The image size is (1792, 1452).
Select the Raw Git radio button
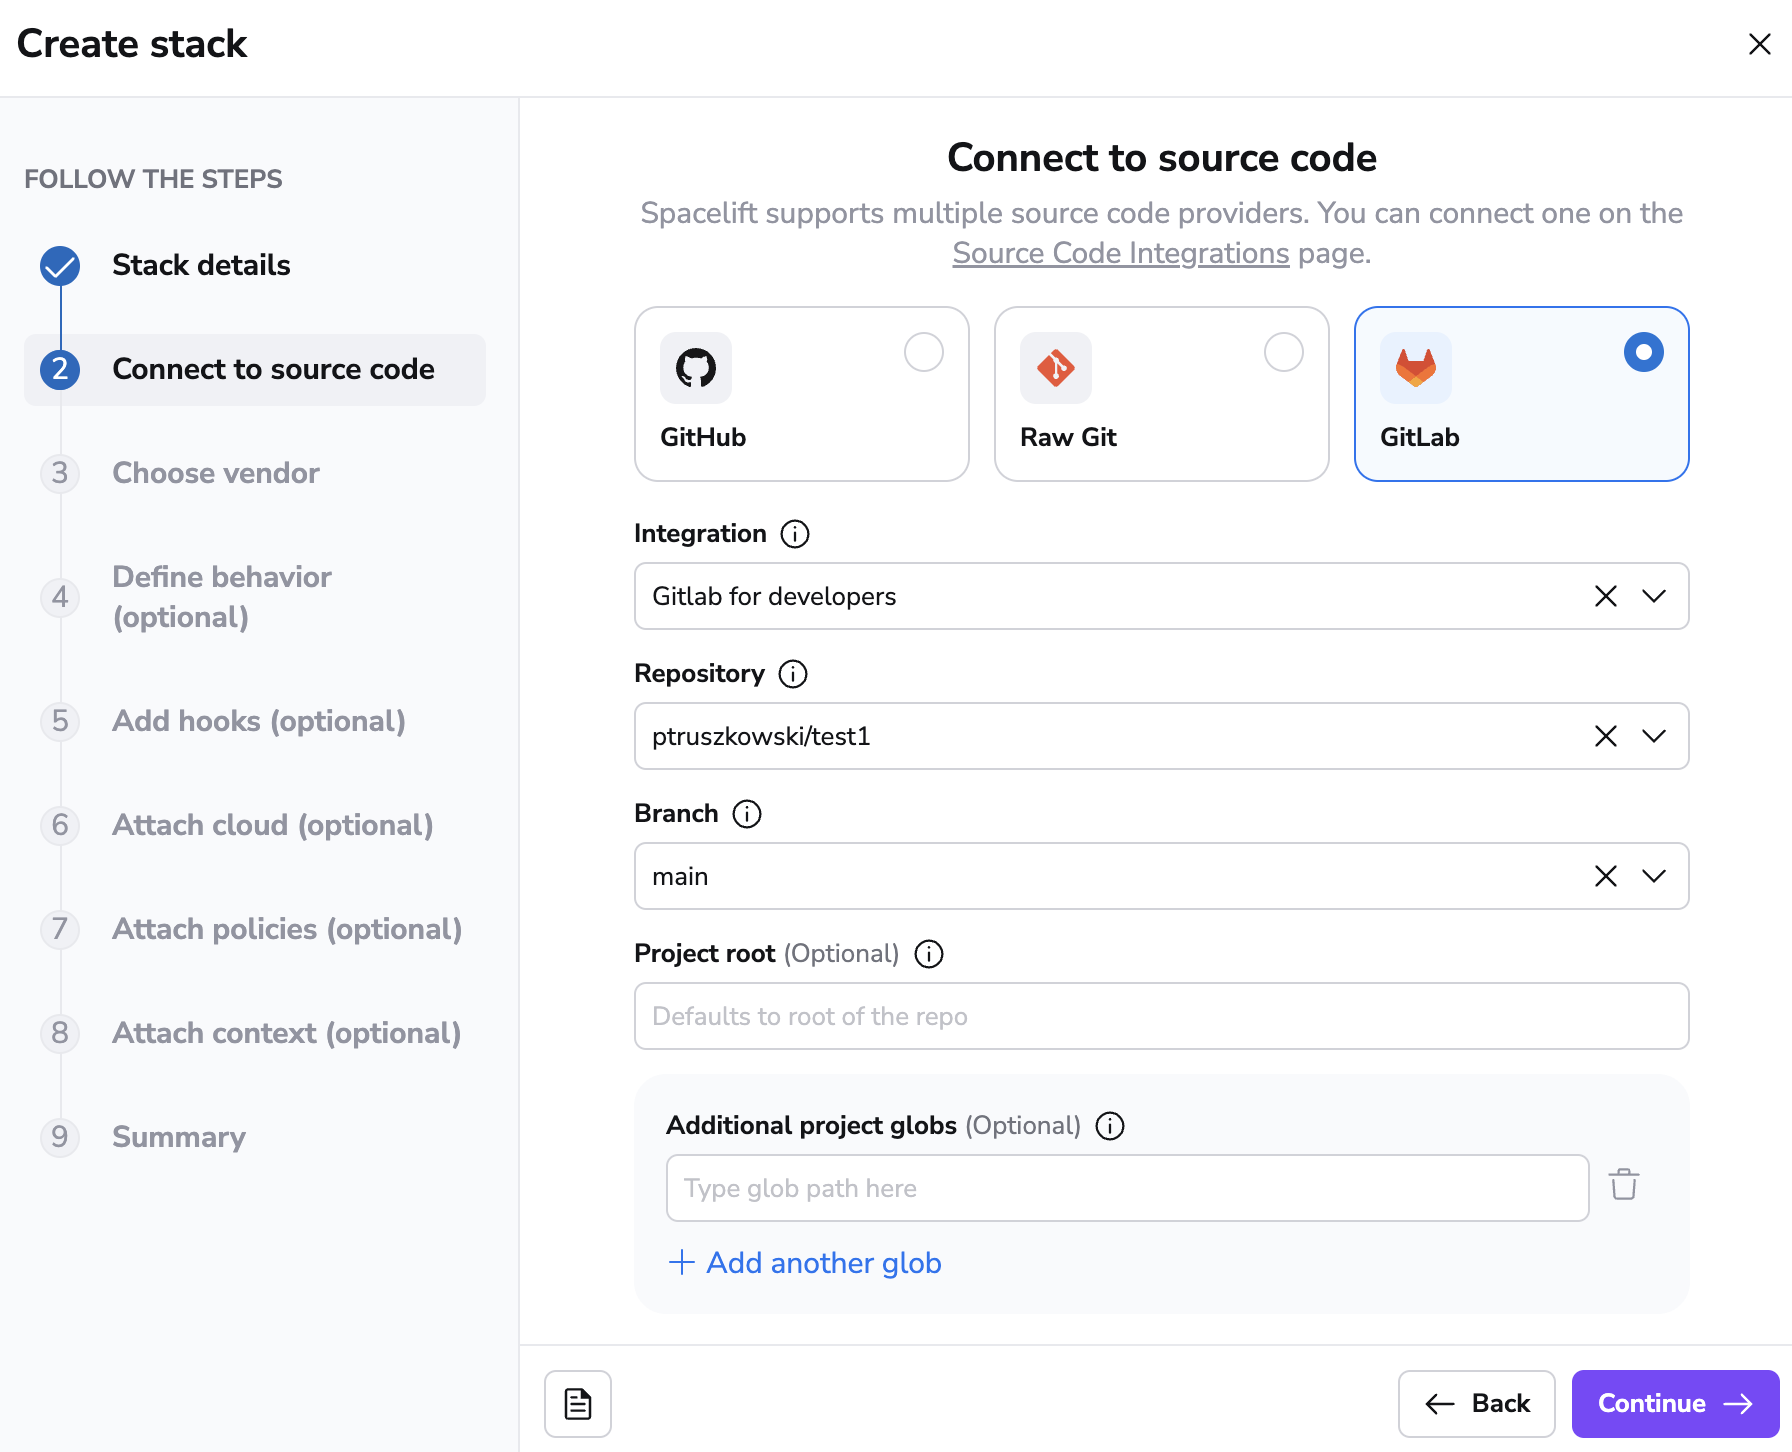click(1285, 352)
